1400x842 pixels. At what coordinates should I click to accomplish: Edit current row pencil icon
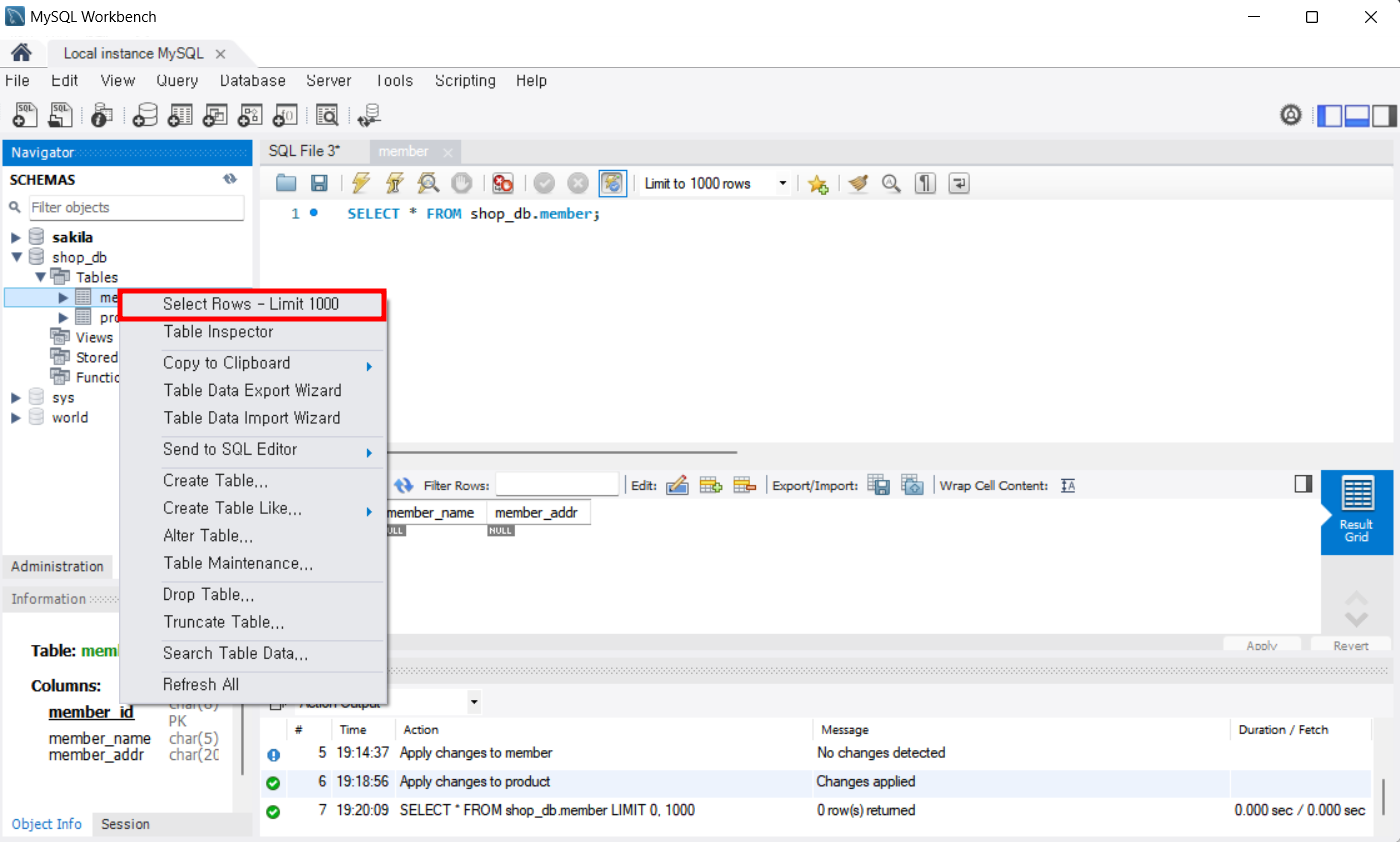pyautogui.click(x=677, y=485)
